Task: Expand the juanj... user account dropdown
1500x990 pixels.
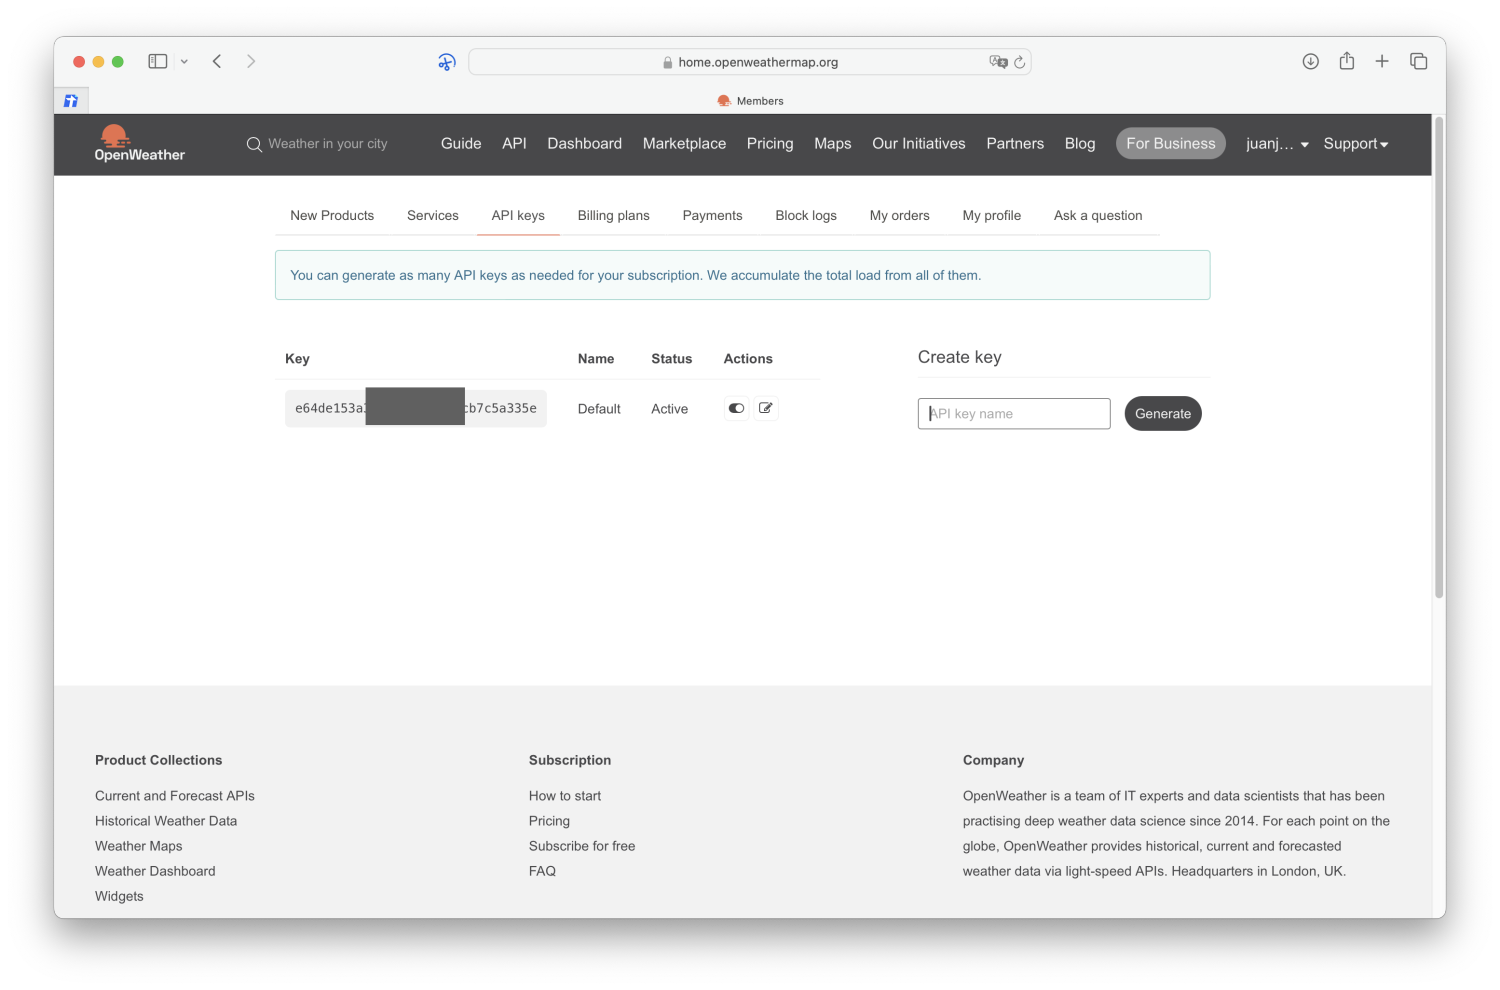Action: [1277, 144]
